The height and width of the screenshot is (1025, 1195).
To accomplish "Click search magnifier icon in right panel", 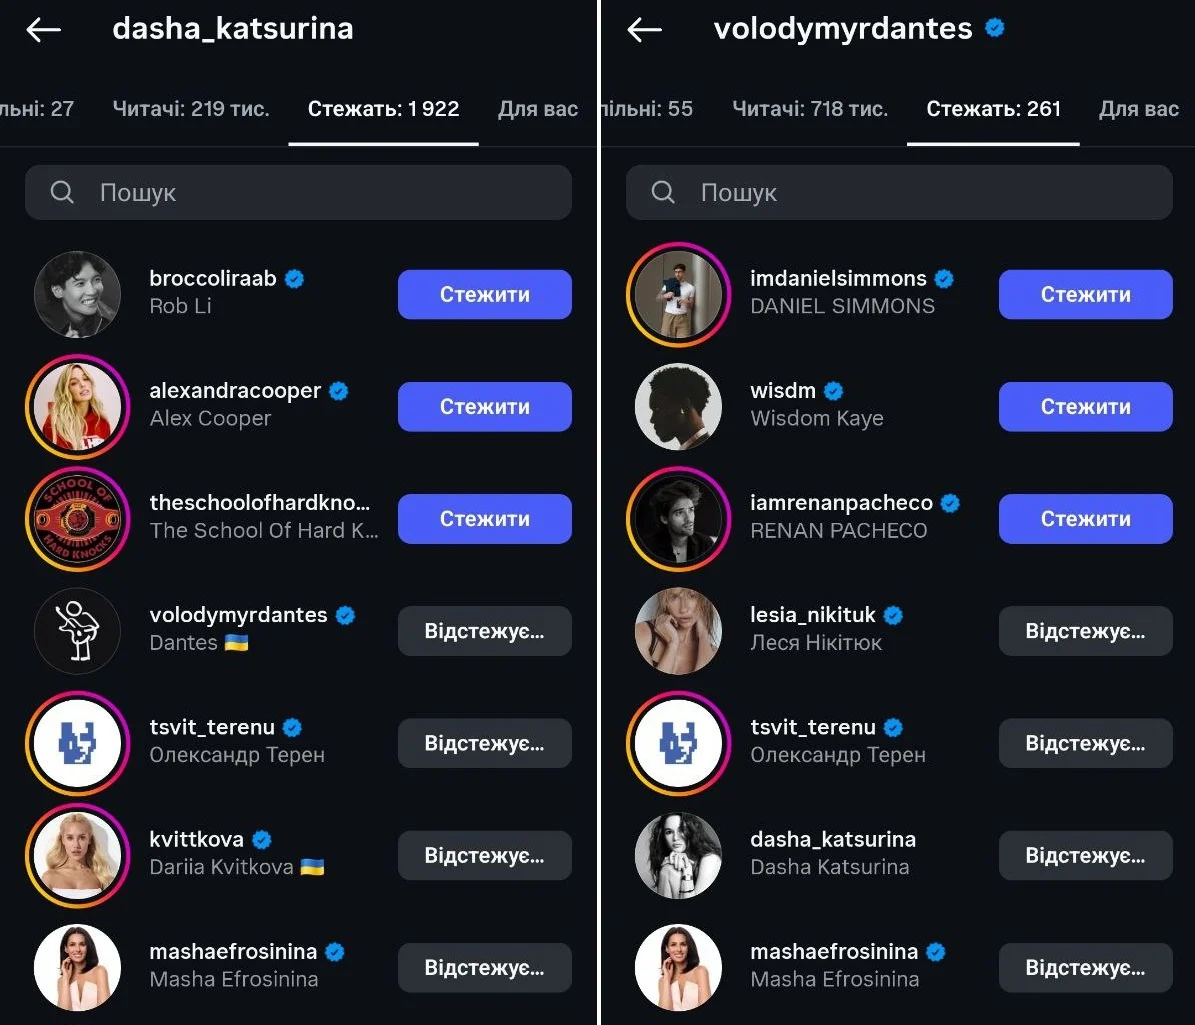I will pos(663,192).
